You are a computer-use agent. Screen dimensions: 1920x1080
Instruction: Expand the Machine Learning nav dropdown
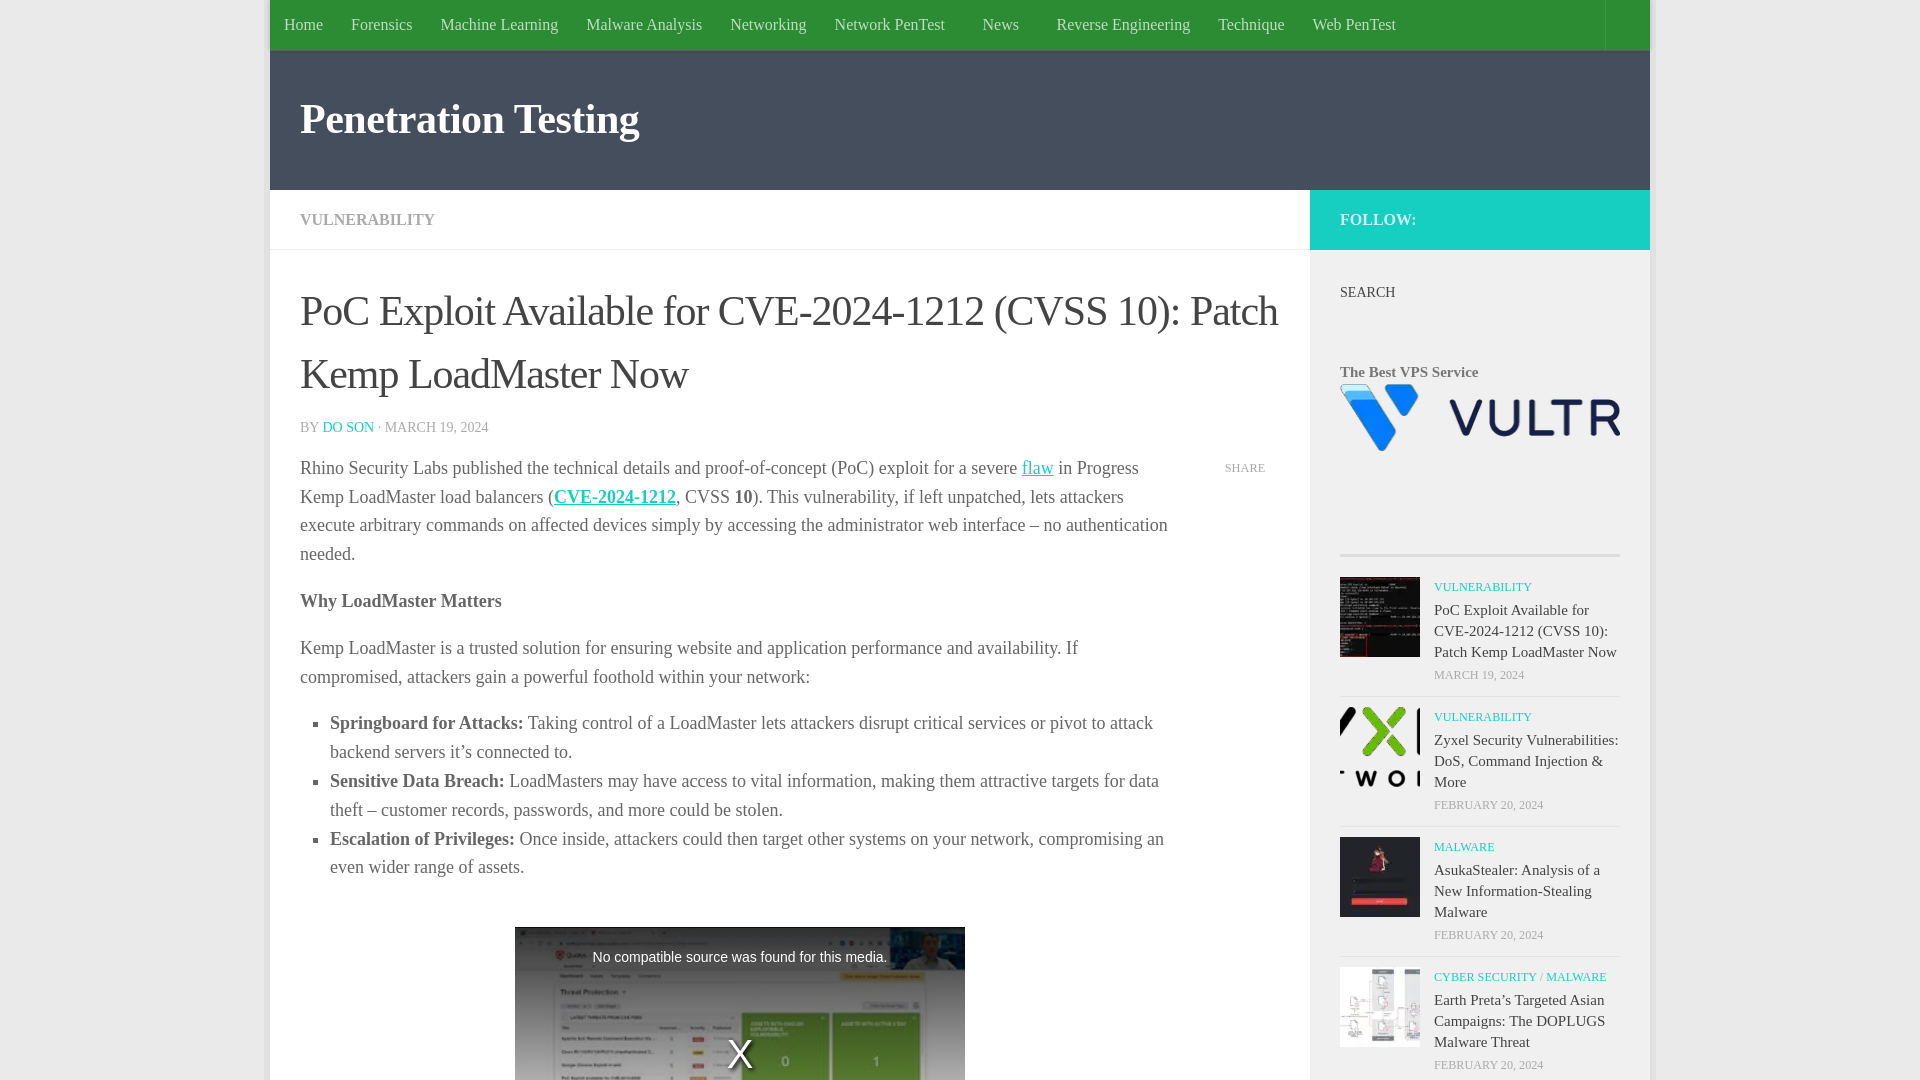[498, 25]
